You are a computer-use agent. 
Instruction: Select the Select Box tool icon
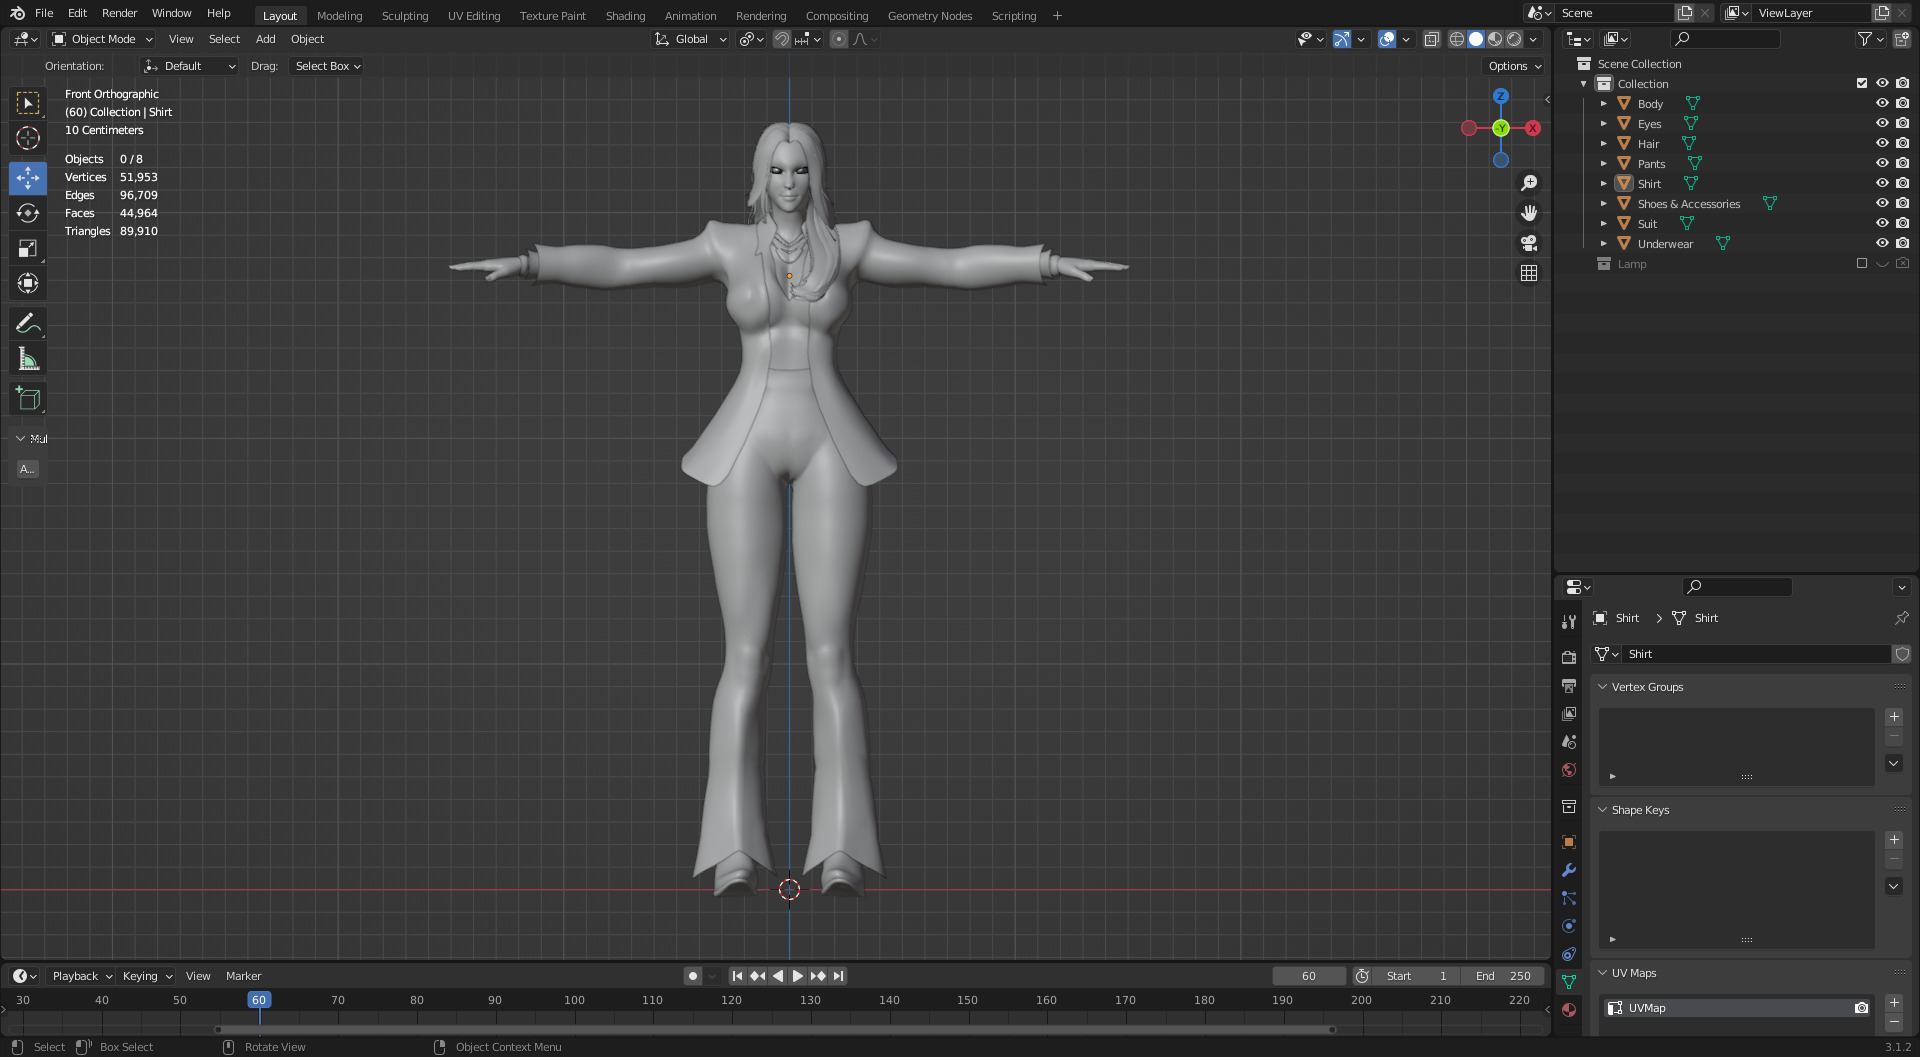click(x=28, y=103)
